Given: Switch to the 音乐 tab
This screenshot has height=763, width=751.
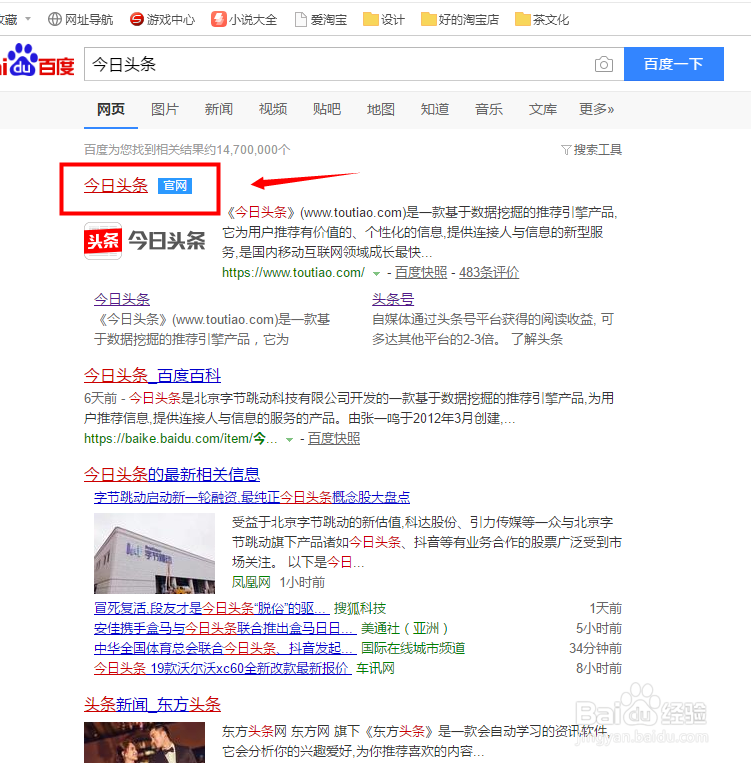Looking at the screenshot, I should point(489,109).
